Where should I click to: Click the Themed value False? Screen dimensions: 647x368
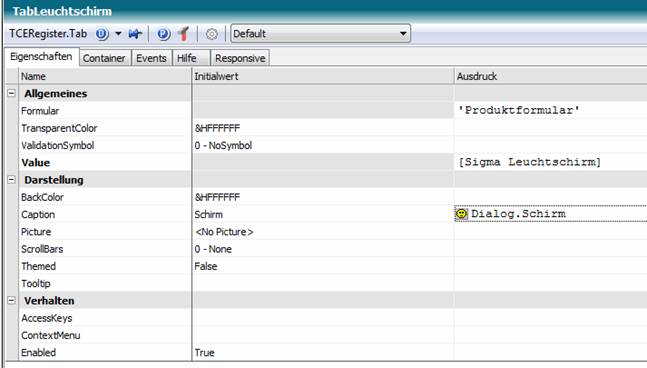(205, 267)
